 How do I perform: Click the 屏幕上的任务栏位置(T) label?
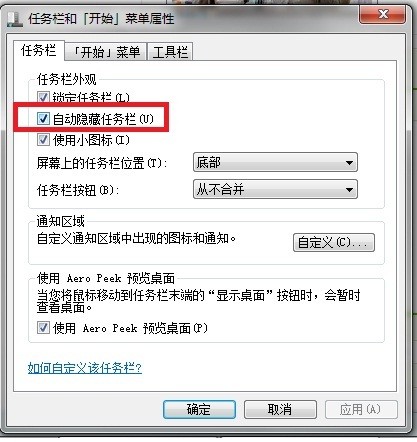click(x=102, y=163)
